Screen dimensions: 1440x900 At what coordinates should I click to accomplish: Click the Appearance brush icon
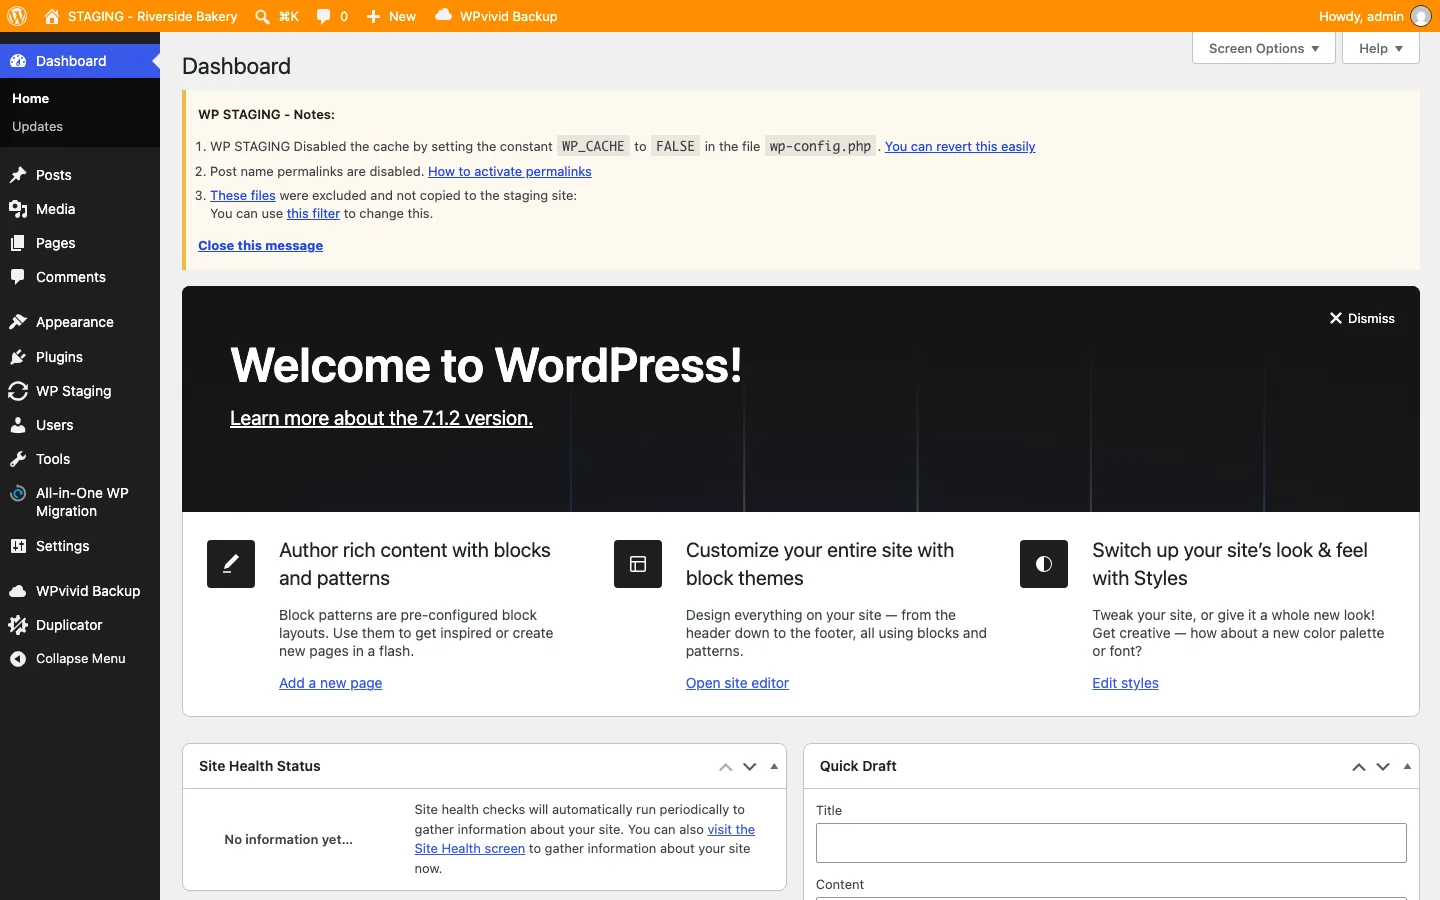coord(18,322)
